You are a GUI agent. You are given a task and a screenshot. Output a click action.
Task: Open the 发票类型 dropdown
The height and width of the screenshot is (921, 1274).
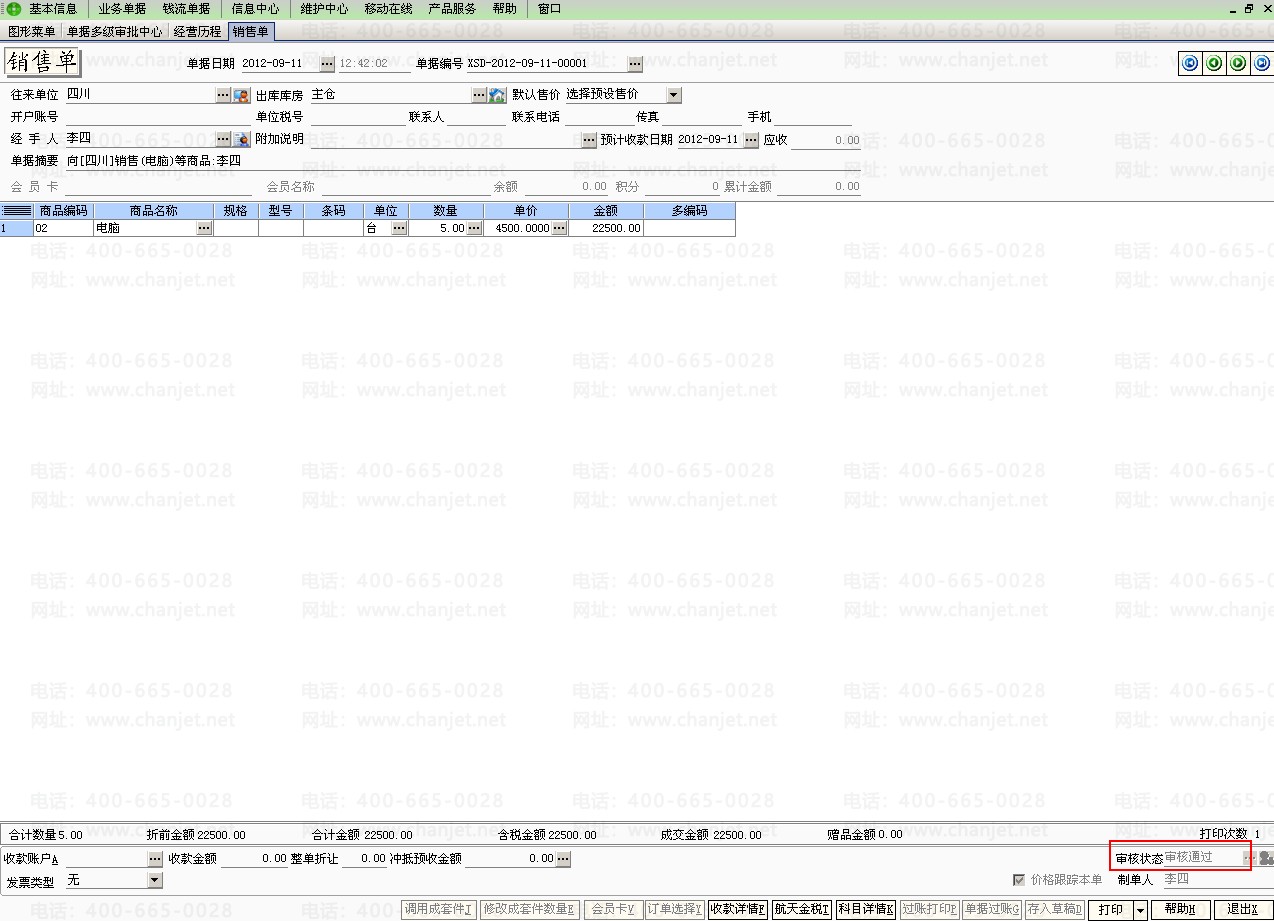coord(154,880)
